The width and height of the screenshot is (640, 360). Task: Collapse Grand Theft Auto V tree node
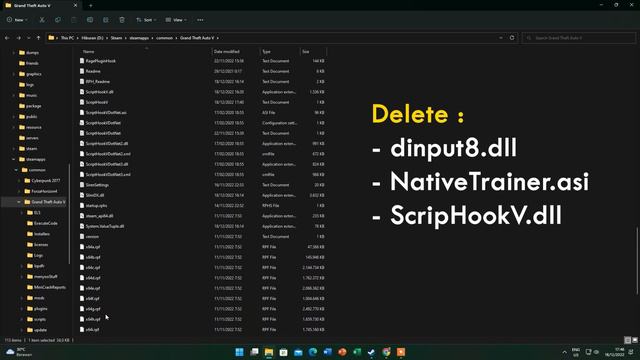coord(19,202)
